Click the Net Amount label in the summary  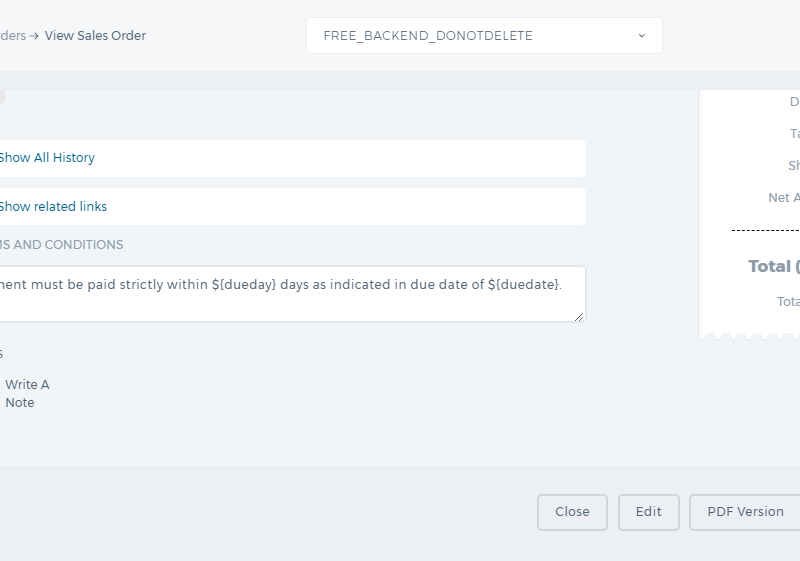[x=784, y=198]
